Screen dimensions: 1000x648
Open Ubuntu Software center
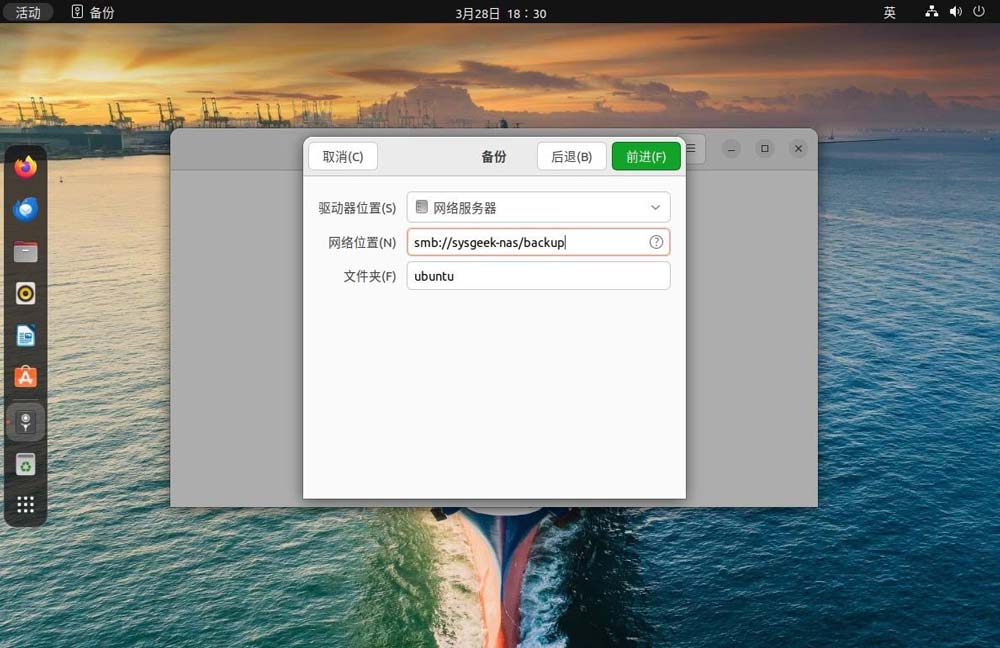point(26,377)
